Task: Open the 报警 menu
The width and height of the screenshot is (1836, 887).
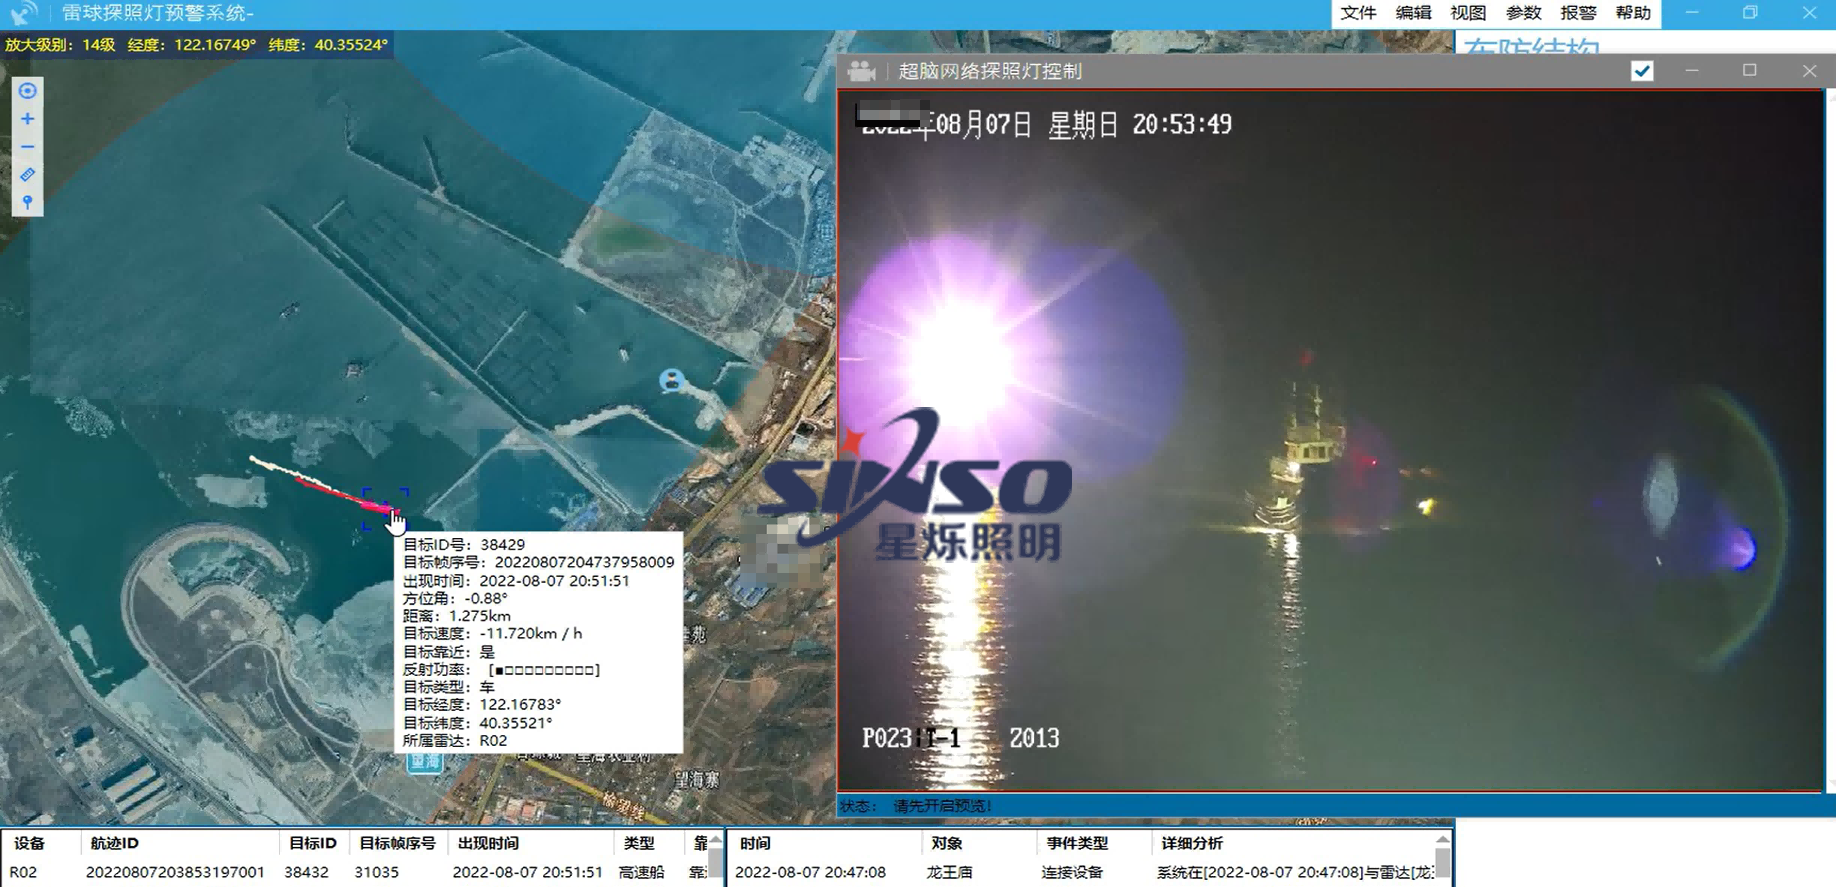Action: [1578, 13]
